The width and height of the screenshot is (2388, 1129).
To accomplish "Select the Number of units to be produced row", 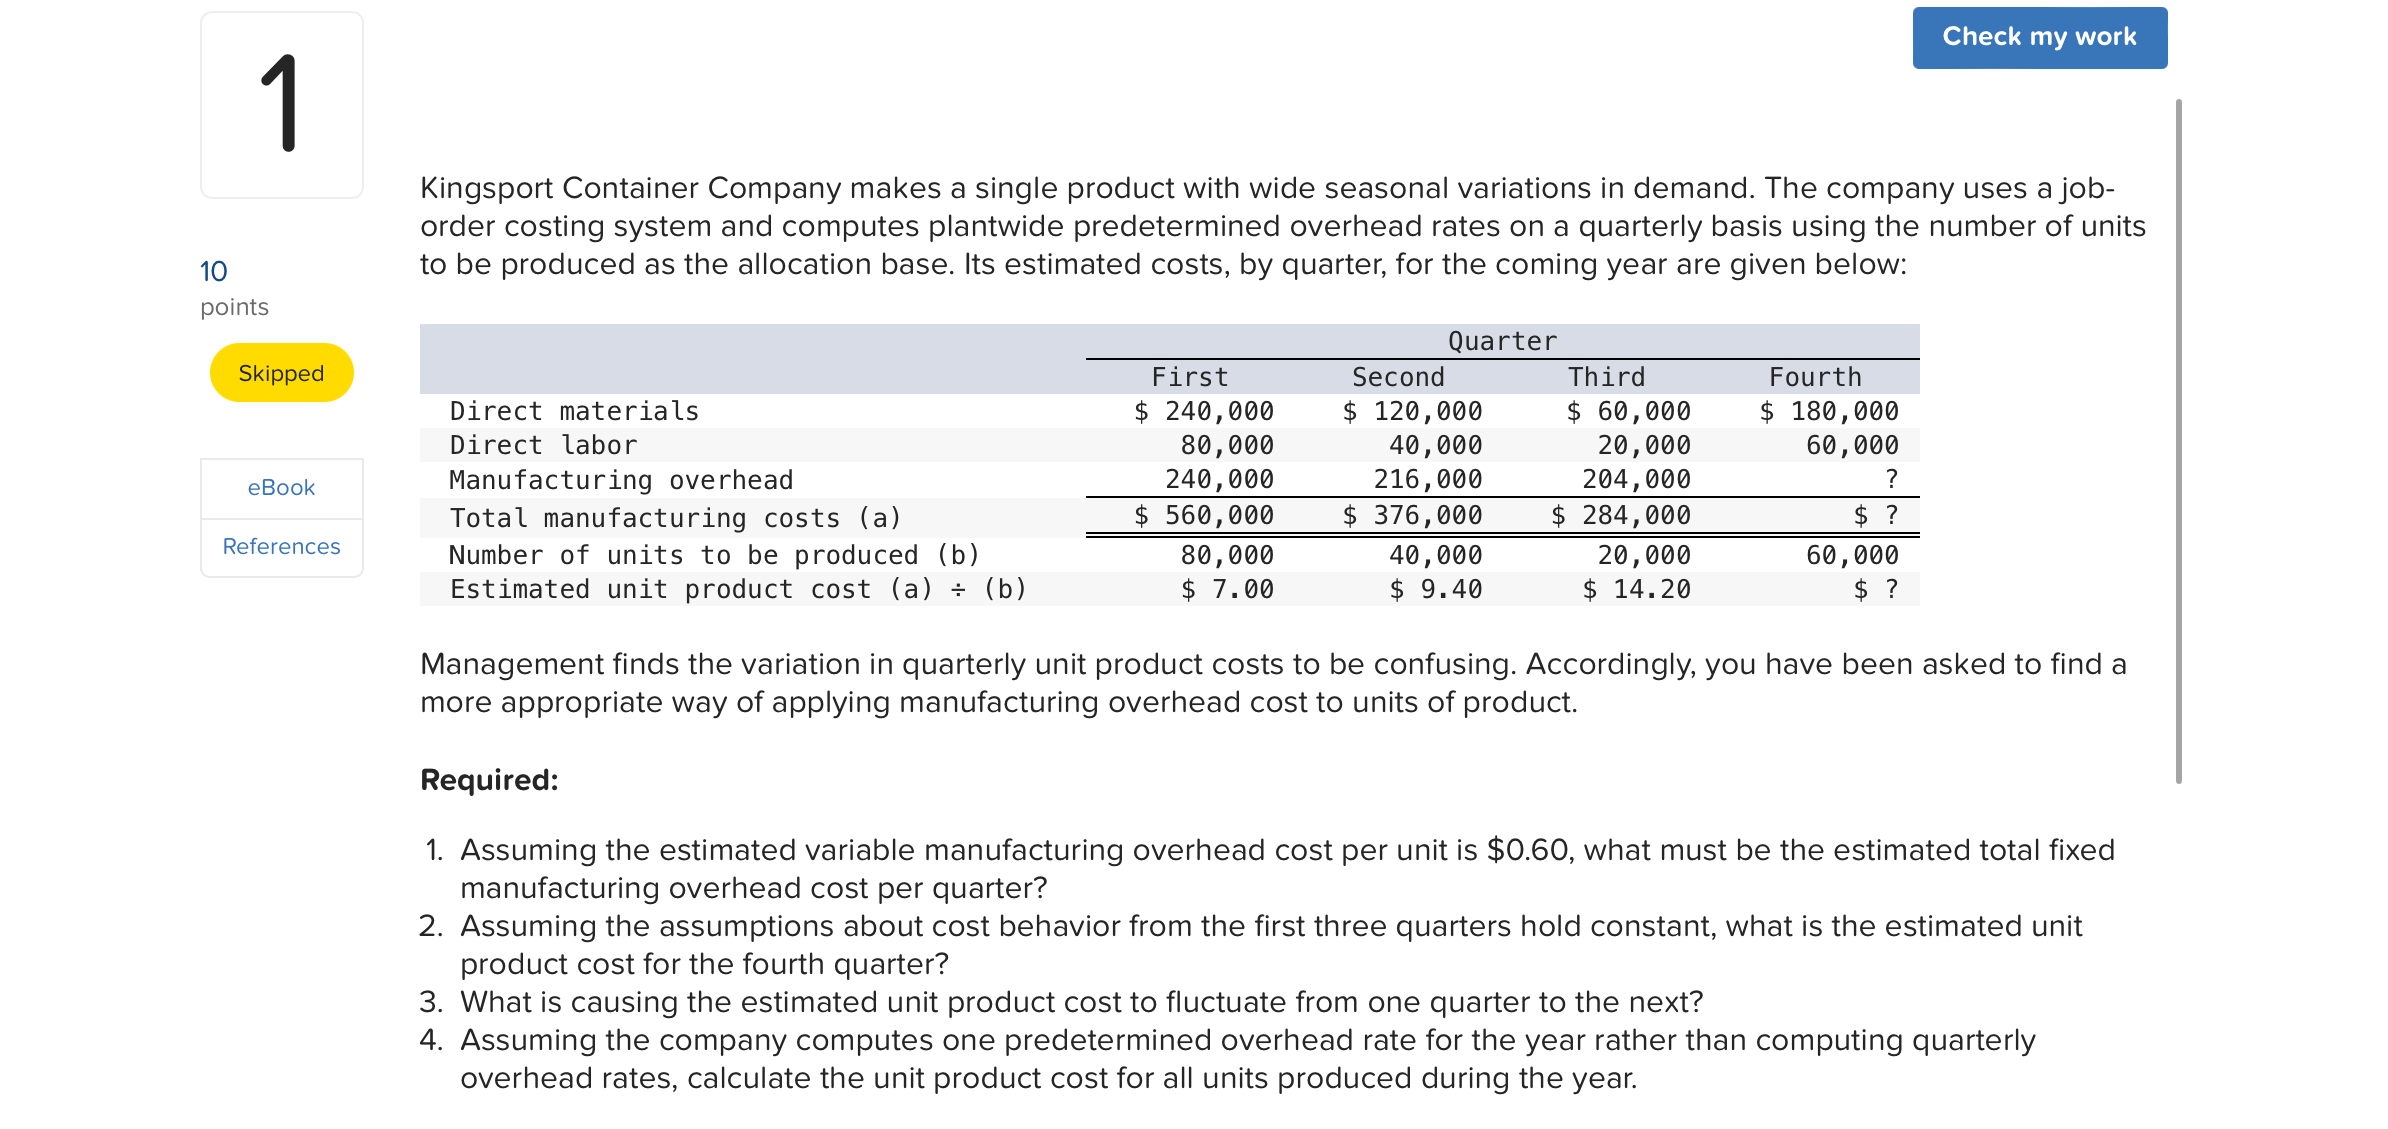I will click(714, 555).
